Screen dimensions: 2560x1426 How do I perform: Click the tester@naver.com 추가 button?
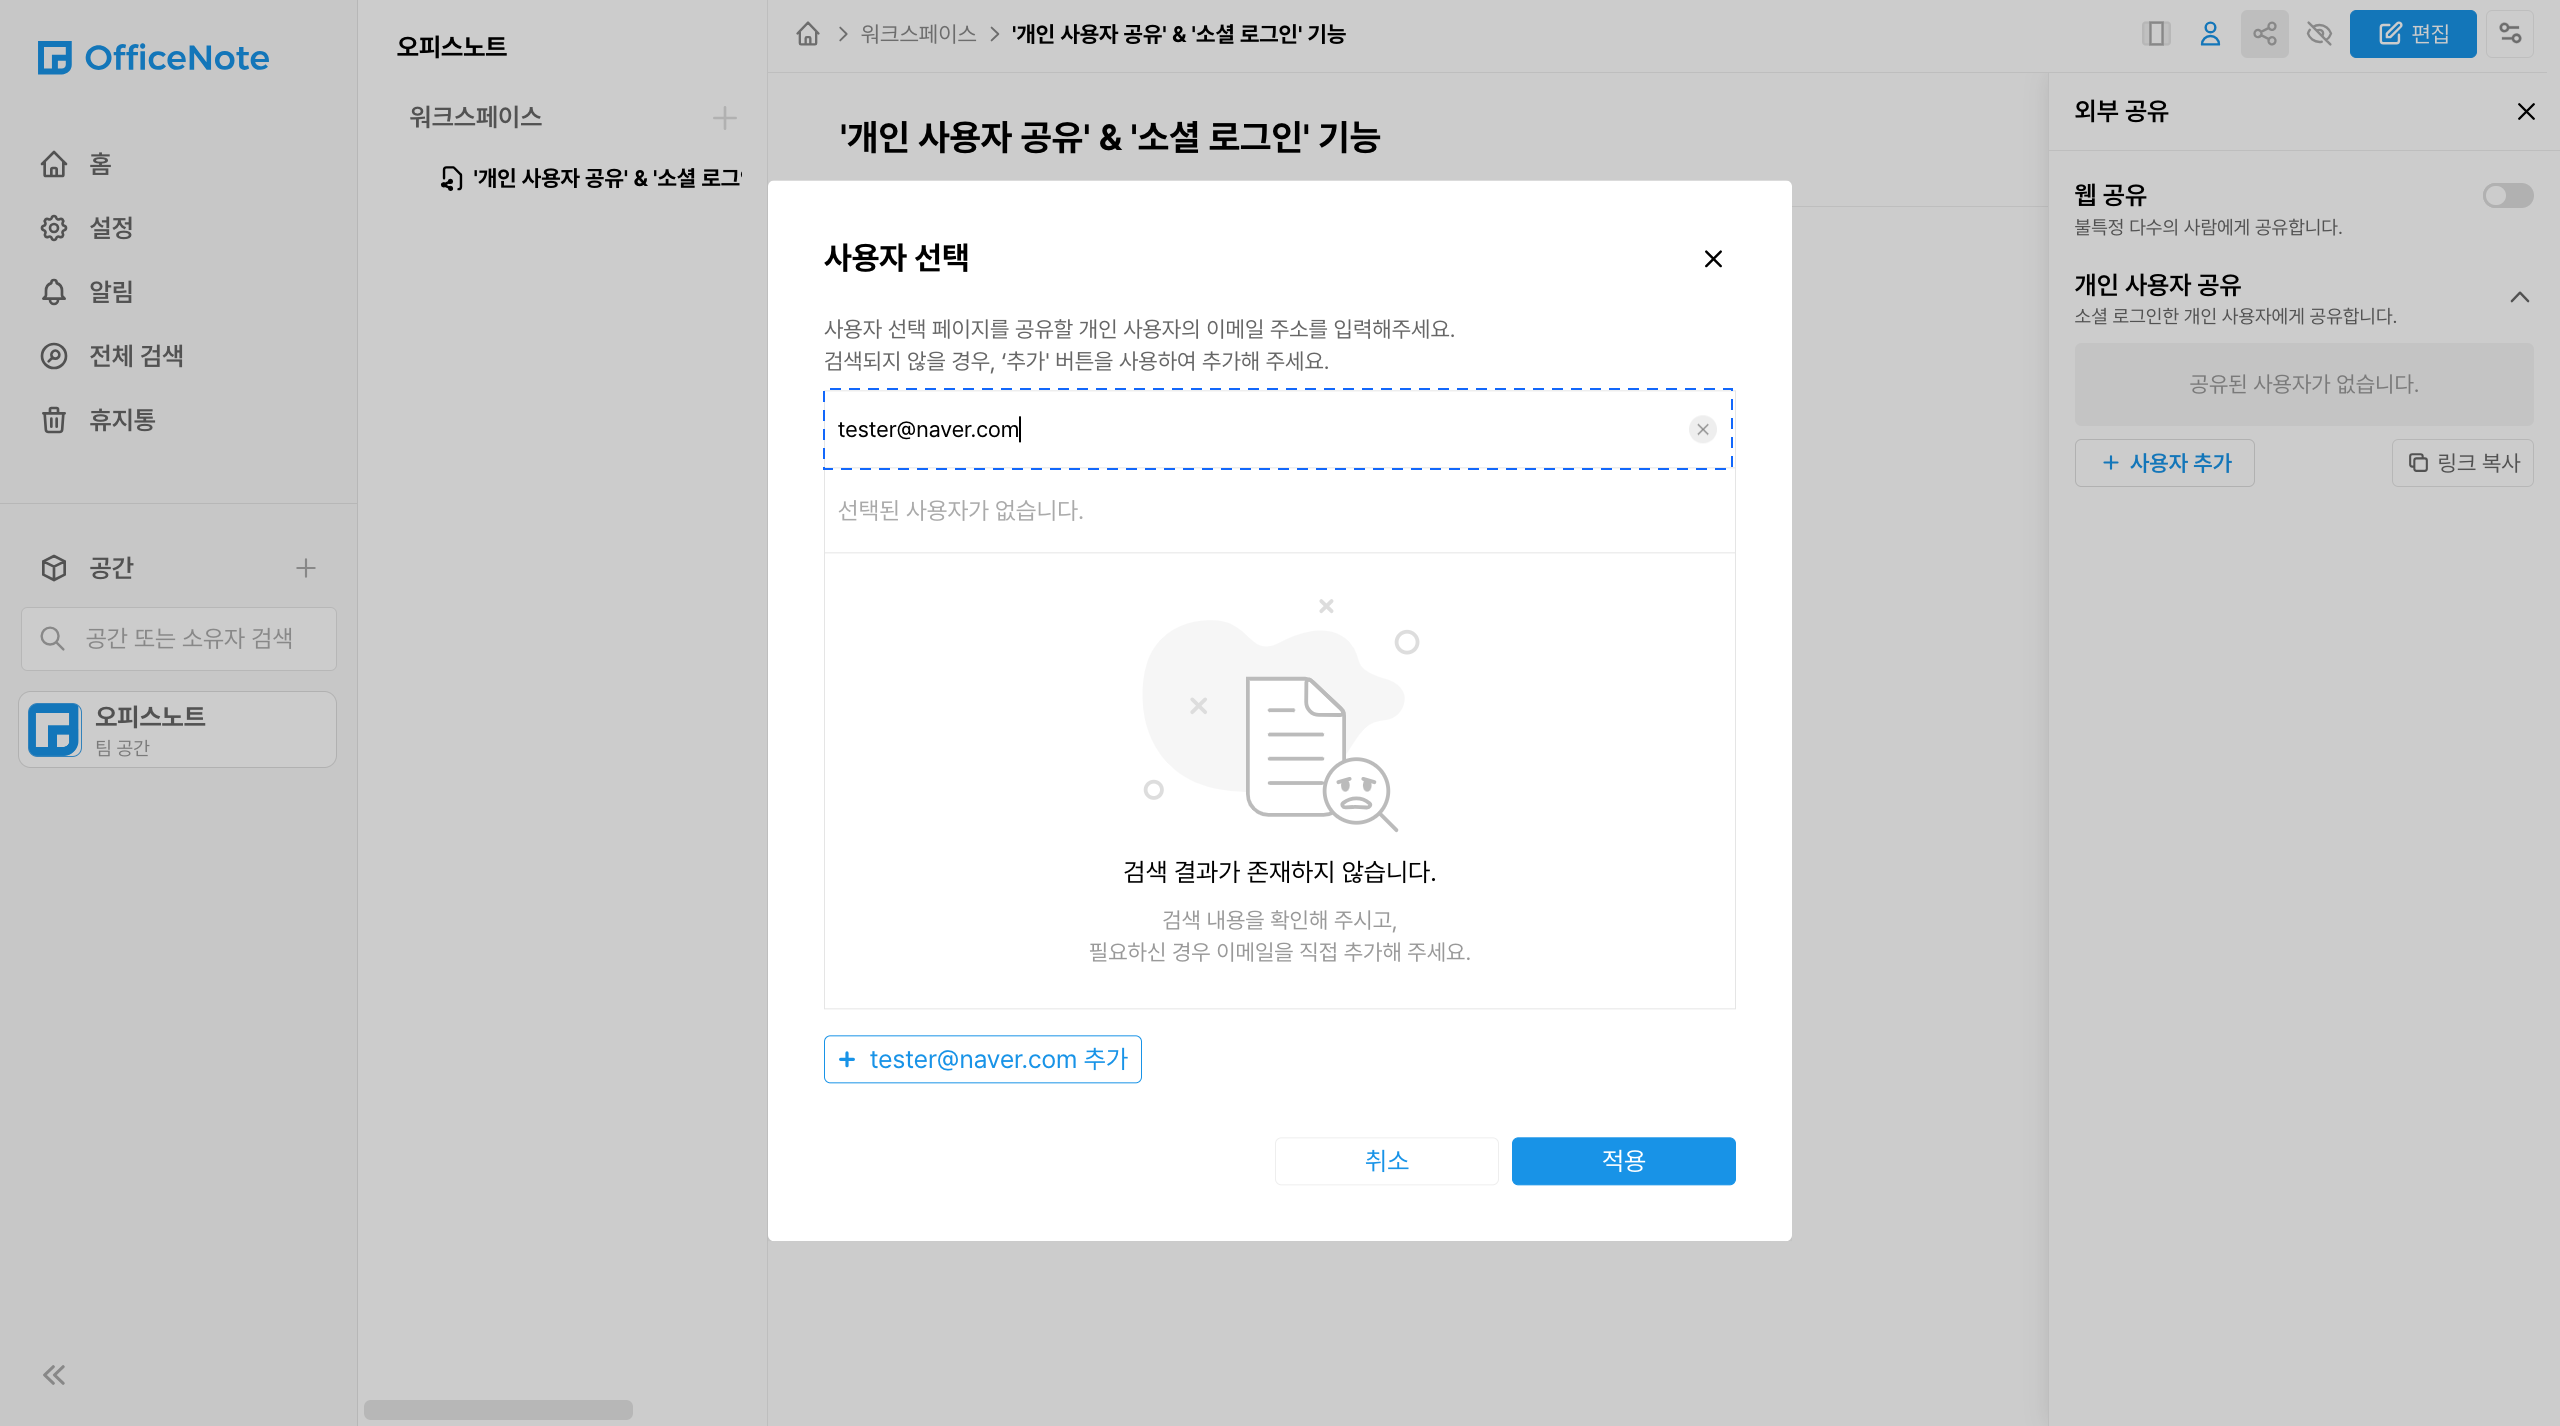(x=982, y=1059)
